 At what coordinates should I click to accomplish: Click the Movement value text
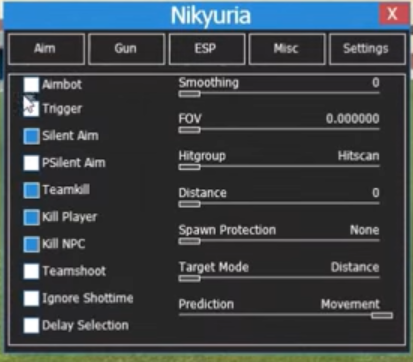click(350, 304)
